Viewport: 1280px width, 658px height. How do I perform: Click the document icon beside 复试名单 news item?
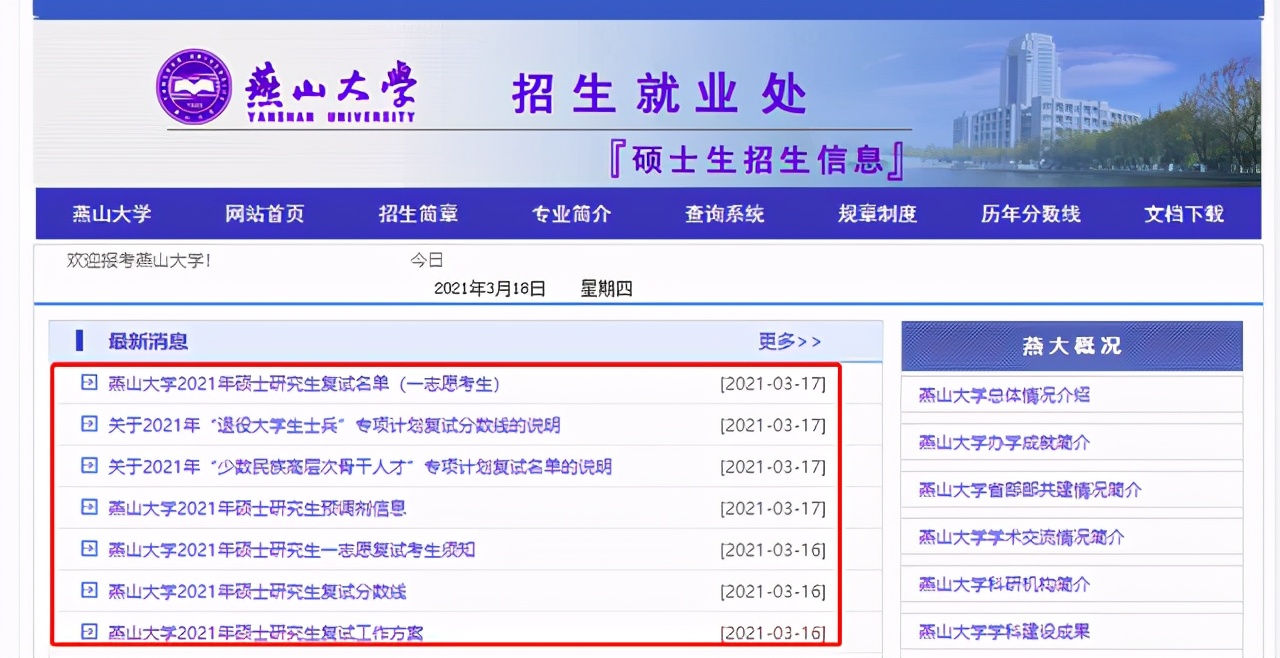88,383
